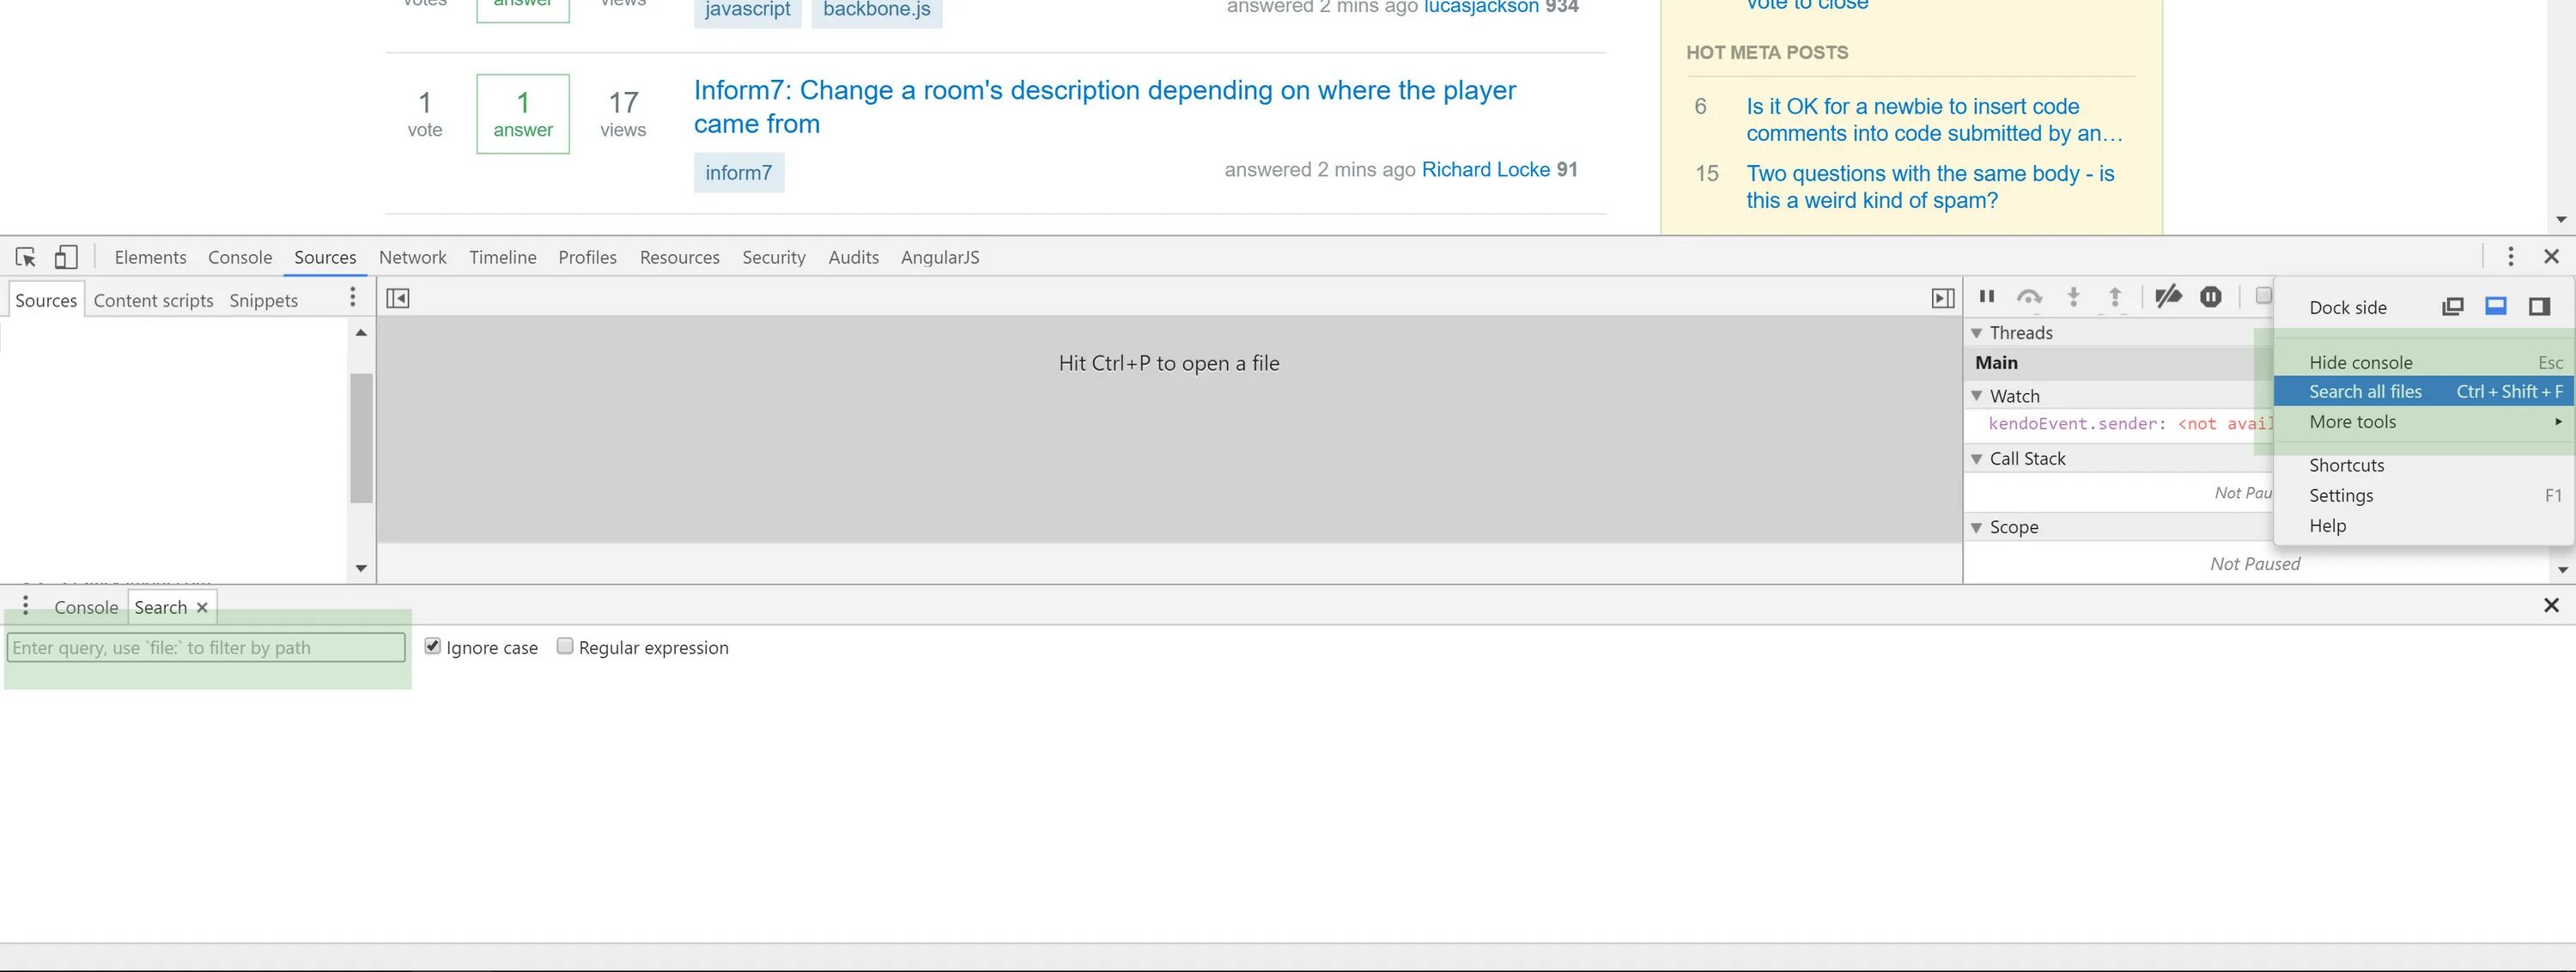Click the search query input field
The image size is (2576, 972).
click(x=206, y=647)
